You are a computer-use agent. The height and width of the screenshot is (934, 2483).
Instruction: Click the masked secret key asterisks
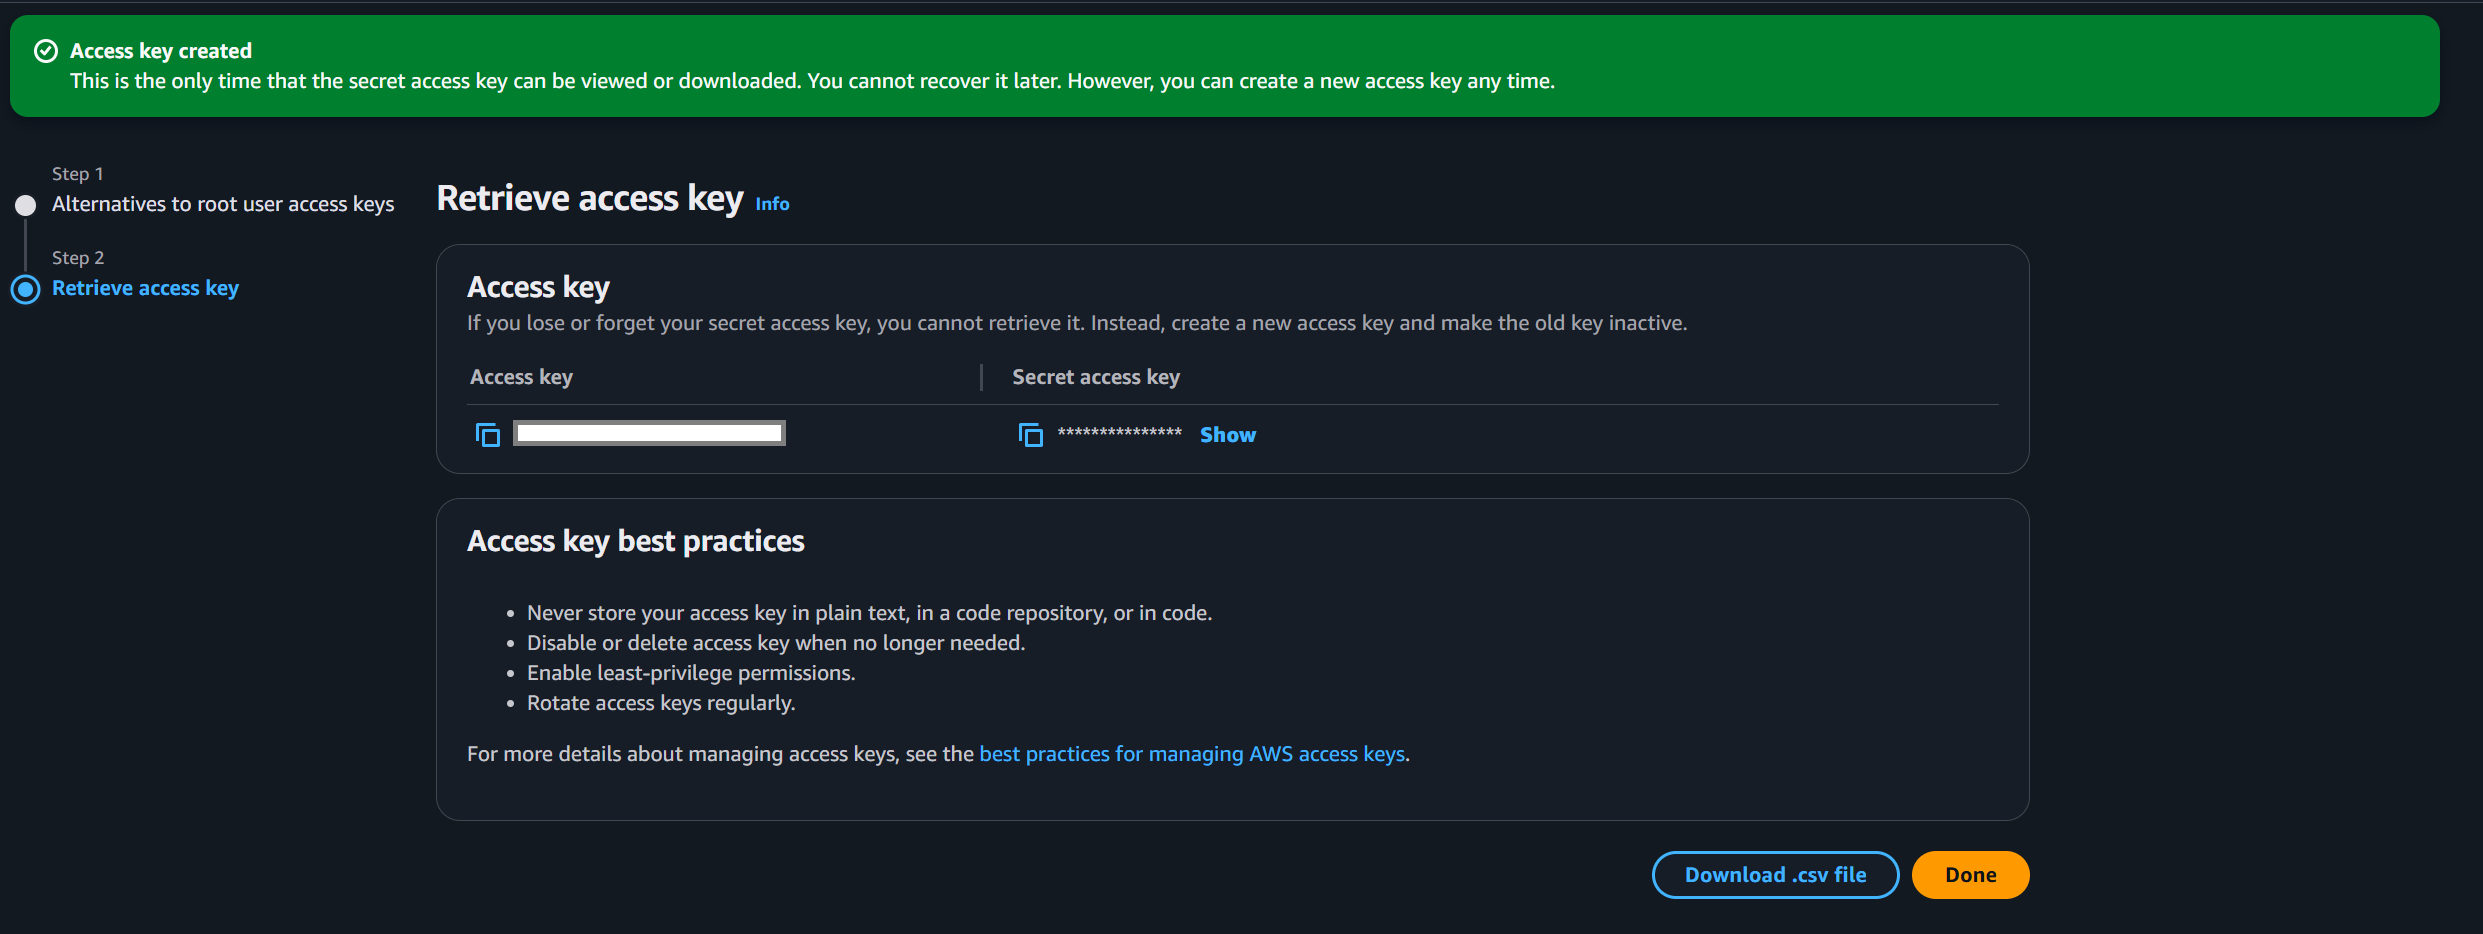coord(1119,434)
